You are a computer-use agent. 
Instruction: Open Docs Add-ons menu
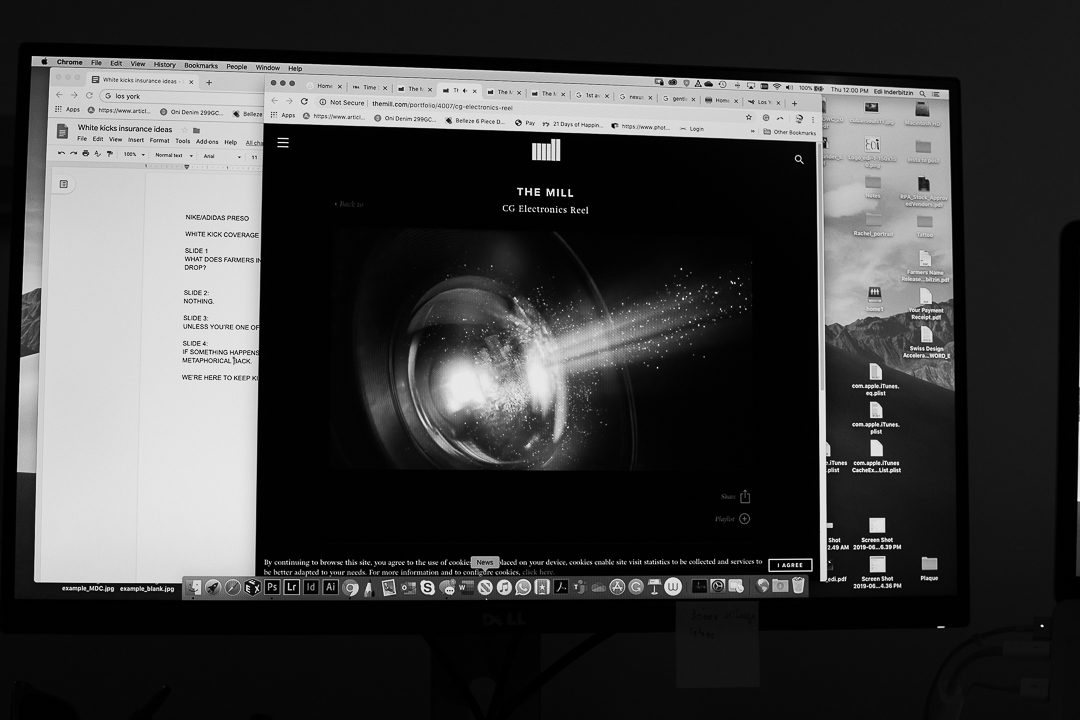click(x=207, y=142)
